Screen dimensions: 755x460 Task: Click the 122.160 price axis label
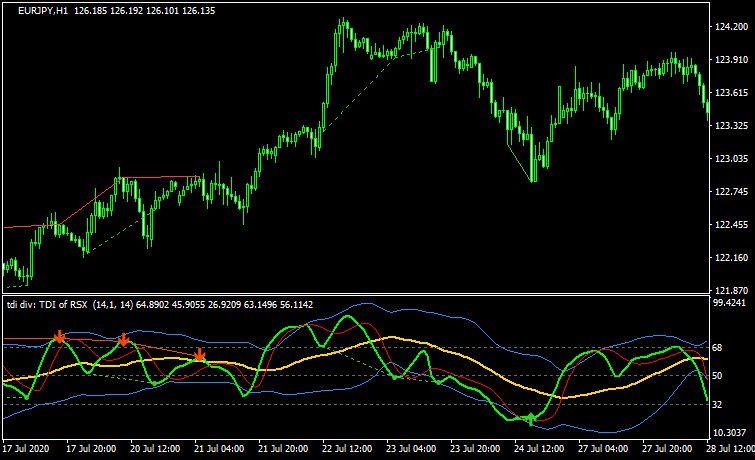[x=733, y=258]
